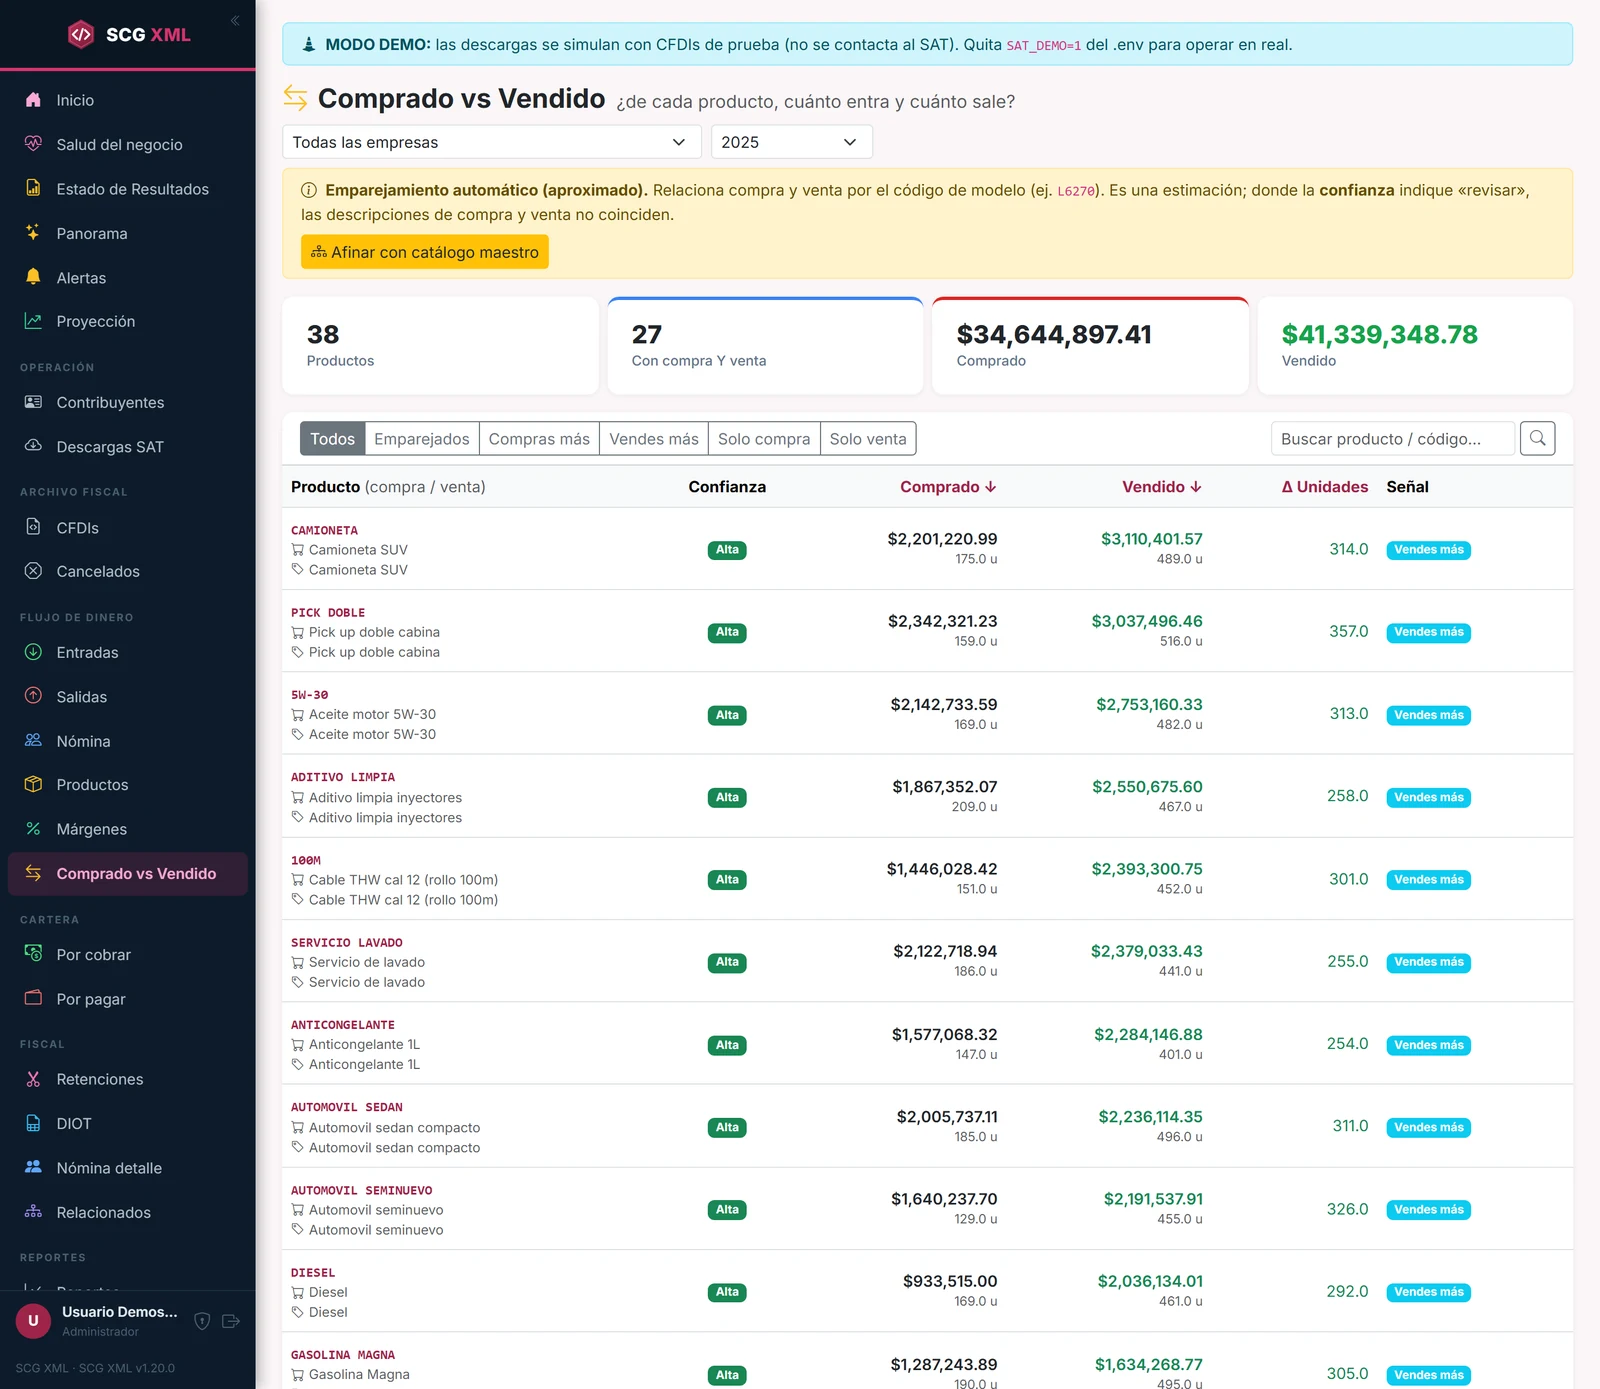Select the Compras más filter tab
1600x1389 pixels.
pyautogui.click(x=539, y=439)
